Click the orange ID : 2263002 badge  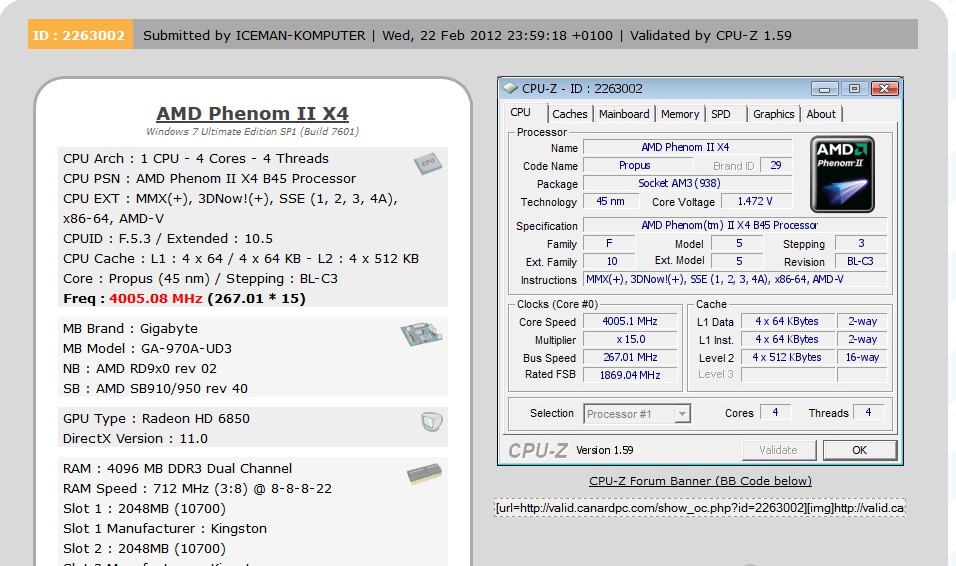point(80,35)
